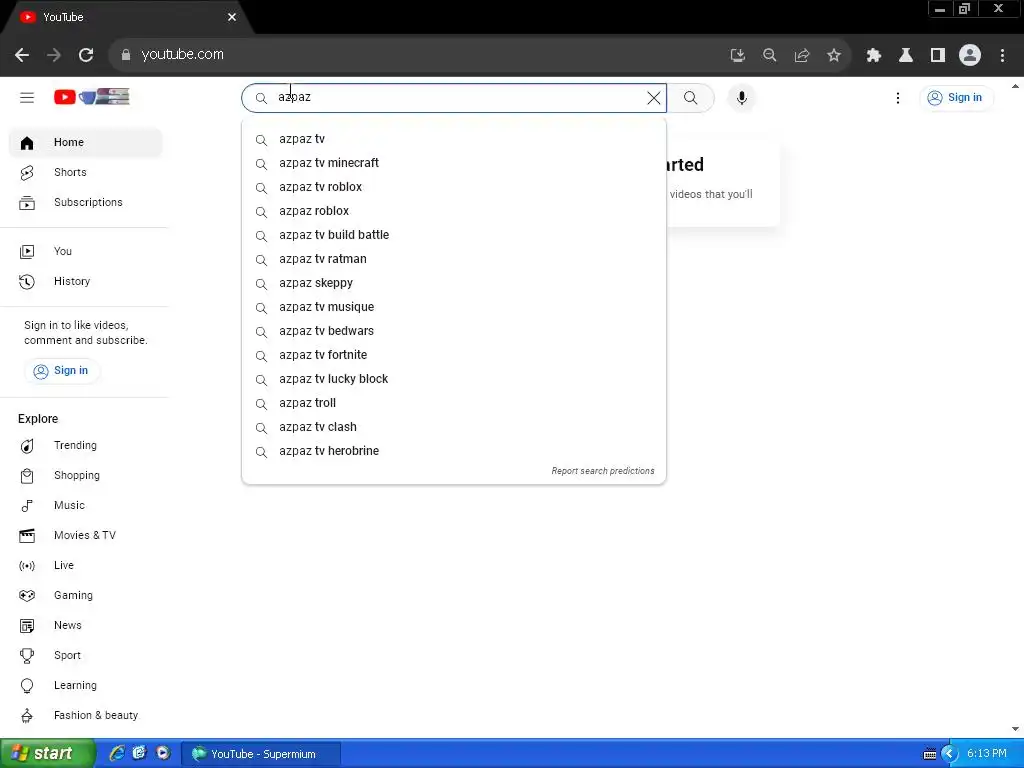Image resolution: width=1024 pixels, height=768 pixels.
Task: Select suggestion "azpaz roblox"
Action: (x=454, y=211)
